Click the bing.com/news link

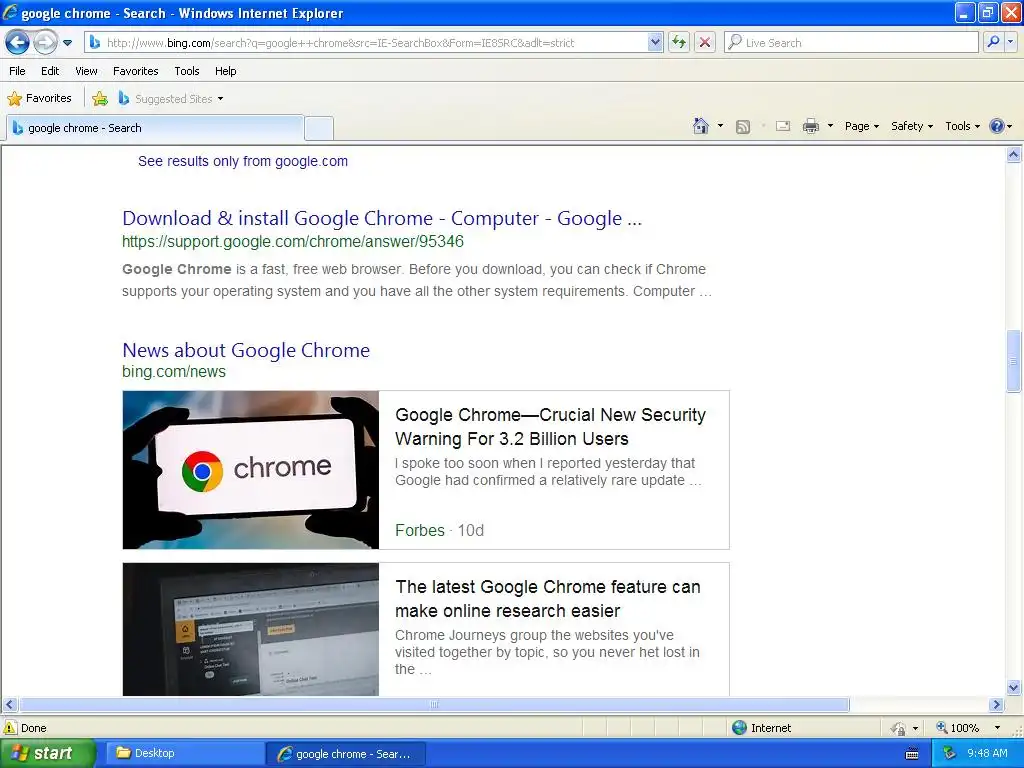click(x=174, y=372)
